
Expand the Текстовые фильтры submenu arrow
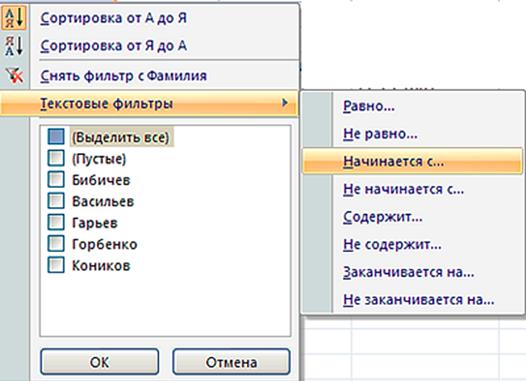click(285, 103)
